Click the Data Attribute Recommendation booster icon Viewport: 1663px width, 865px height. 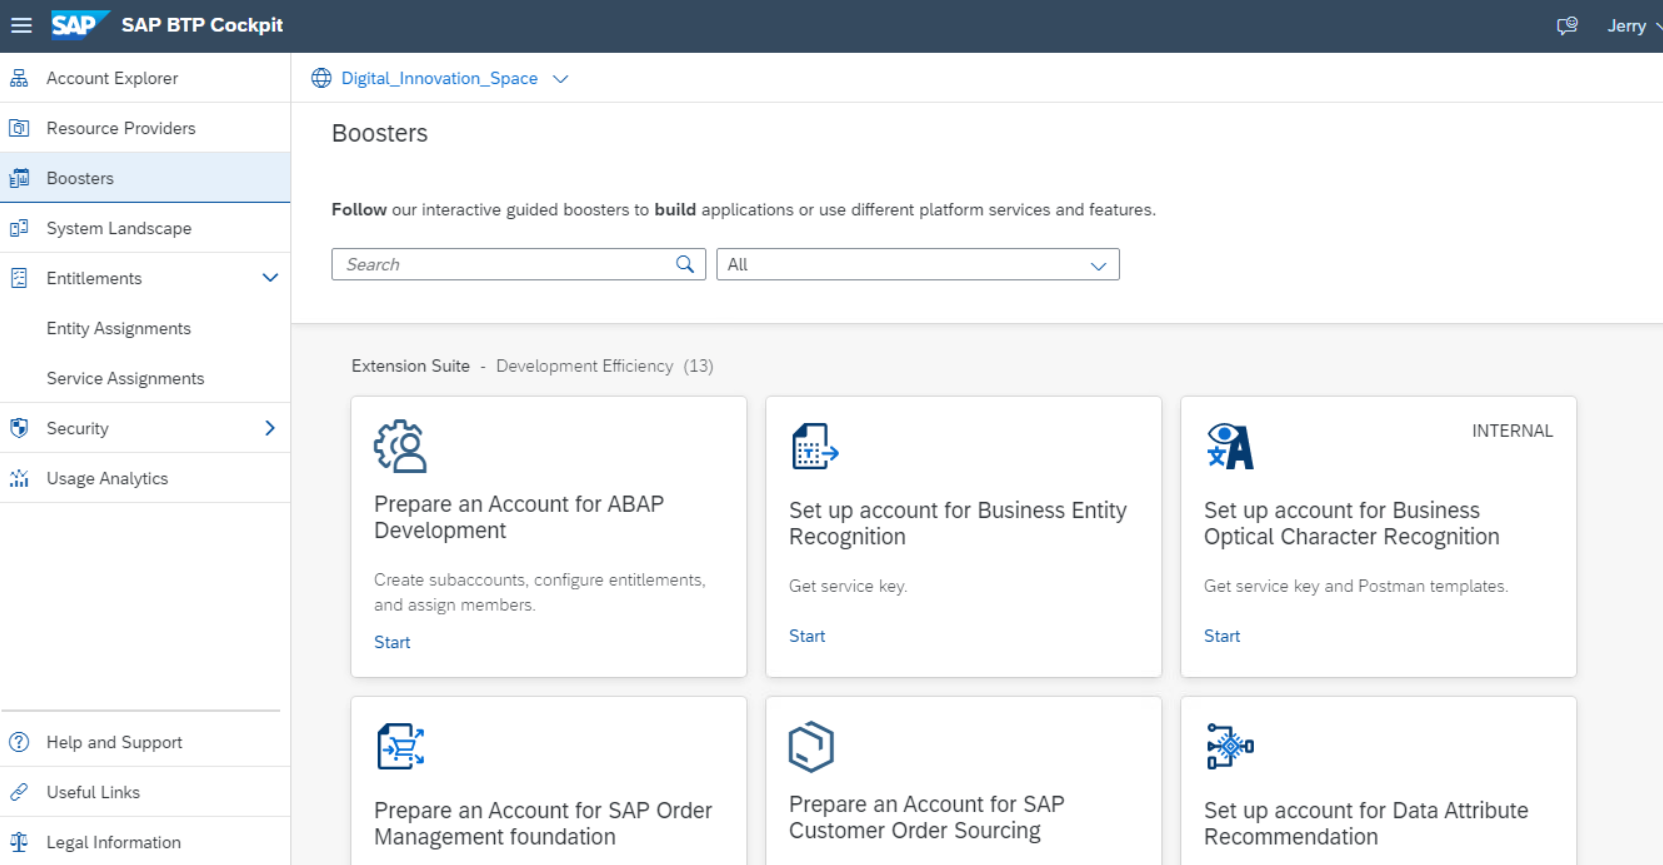pos(1230,746)
